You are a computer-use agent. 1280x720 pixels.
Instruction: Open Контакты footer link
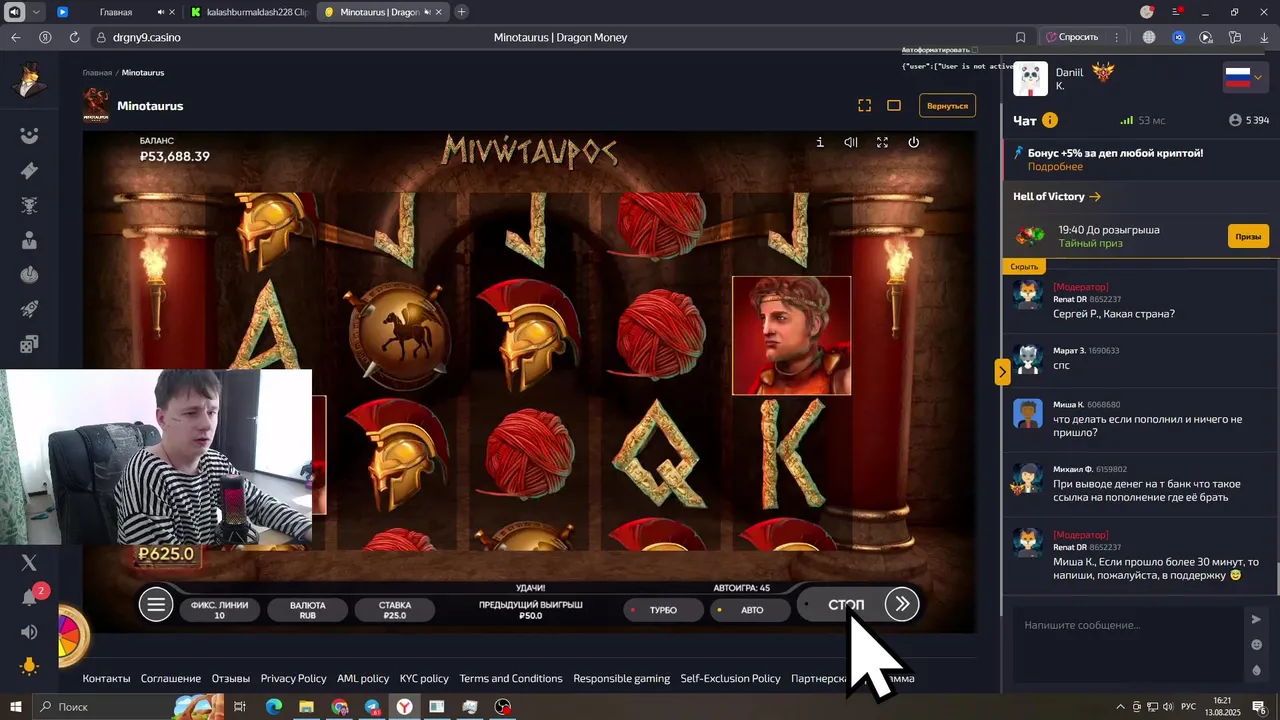[106, 678]
